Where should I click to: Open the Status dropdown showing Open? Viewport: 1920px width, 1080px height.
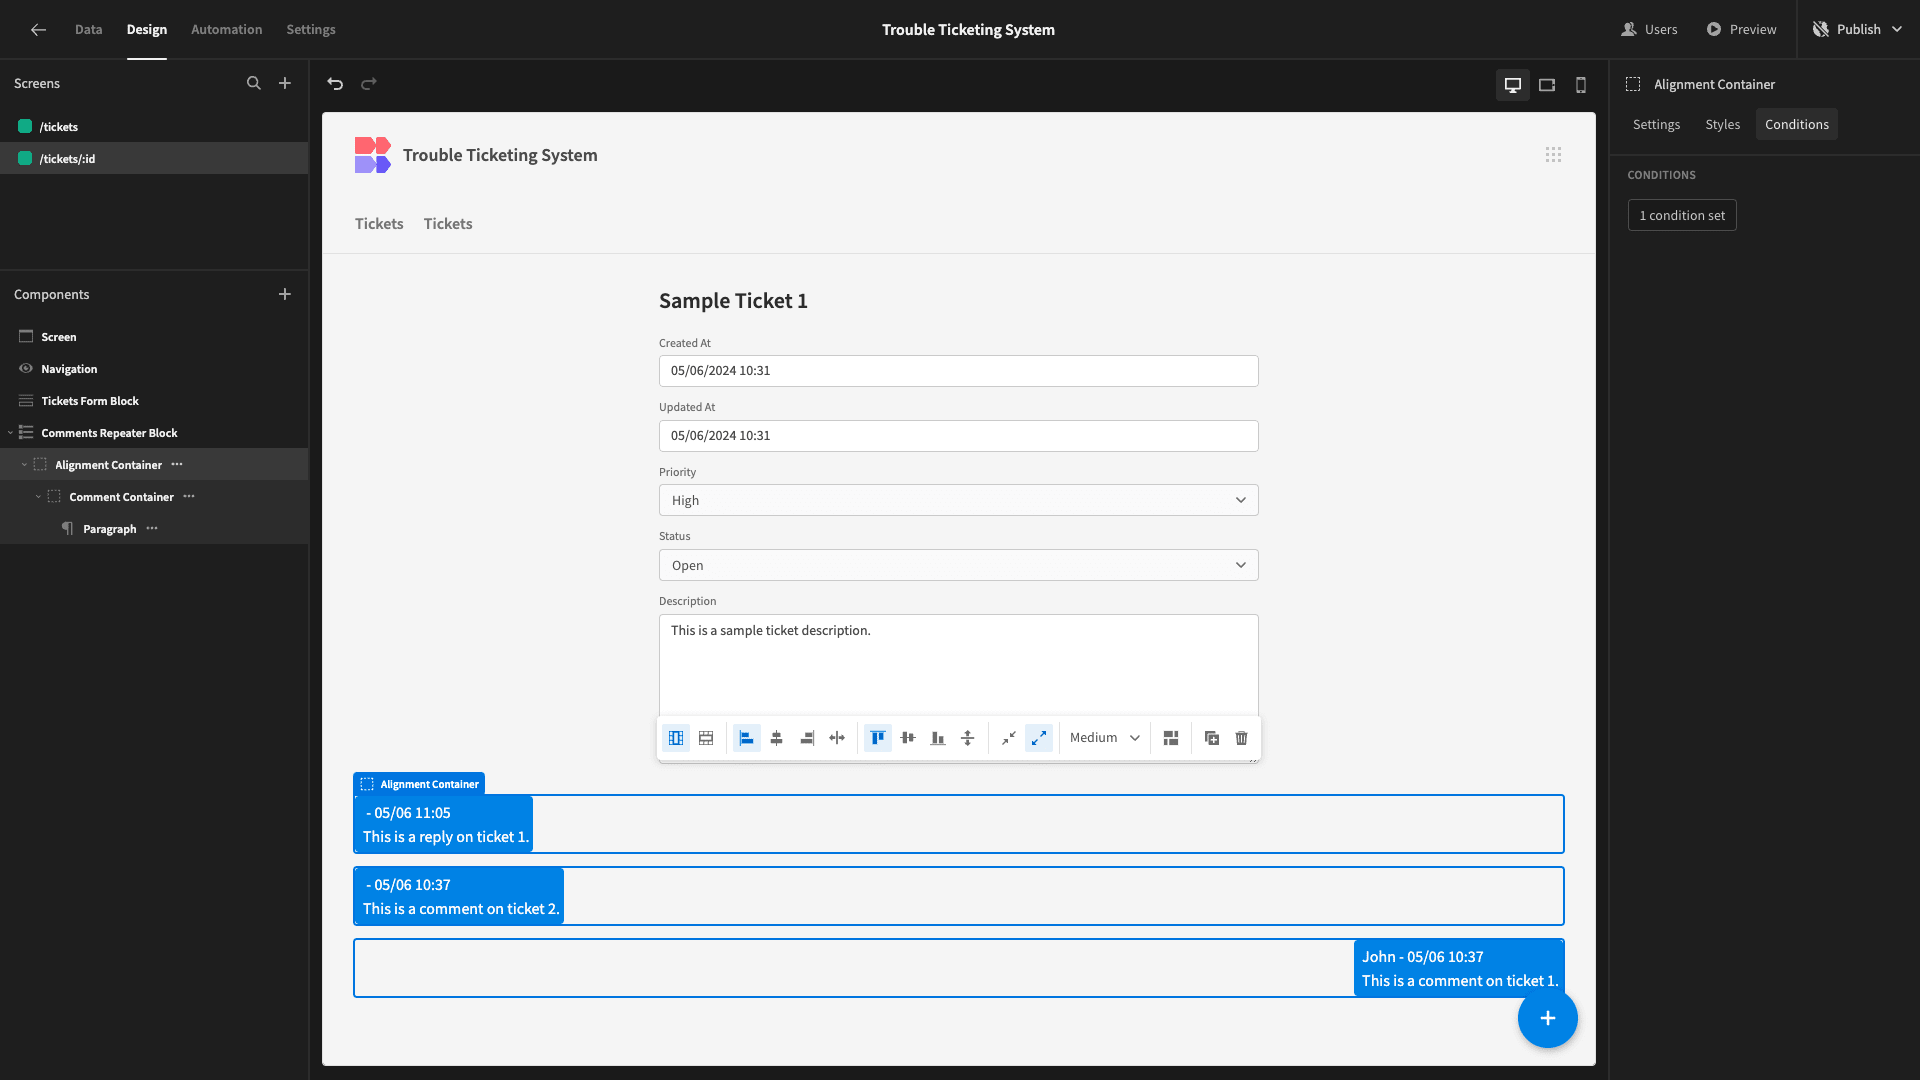(x=958, y=565)
